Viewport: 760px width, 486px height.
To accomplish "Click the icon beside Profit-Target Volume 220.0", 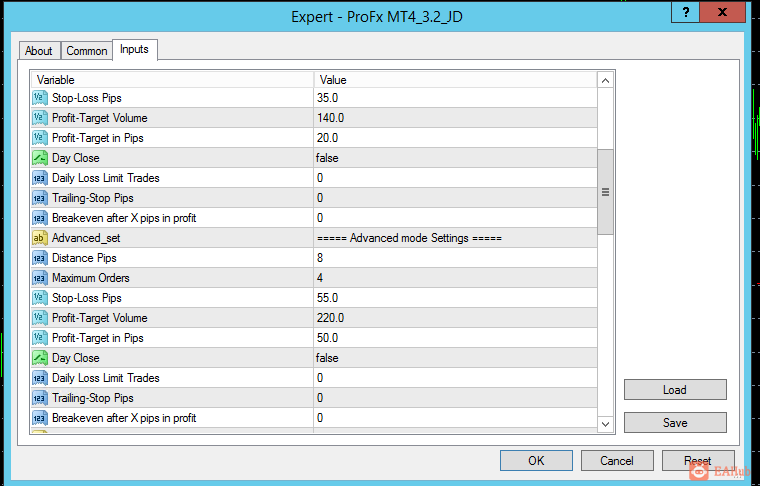I will 40,318.
